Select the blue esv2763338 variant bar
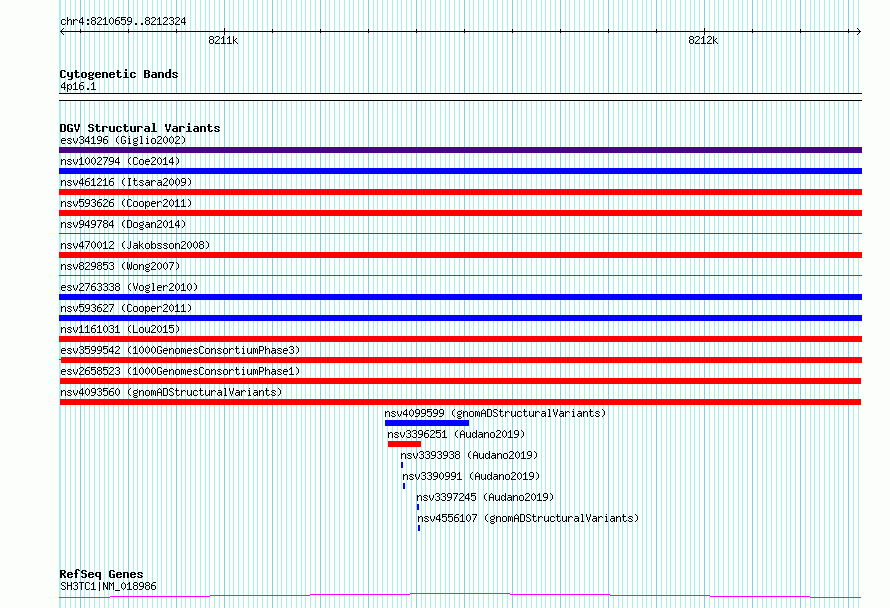 [460, 297]
